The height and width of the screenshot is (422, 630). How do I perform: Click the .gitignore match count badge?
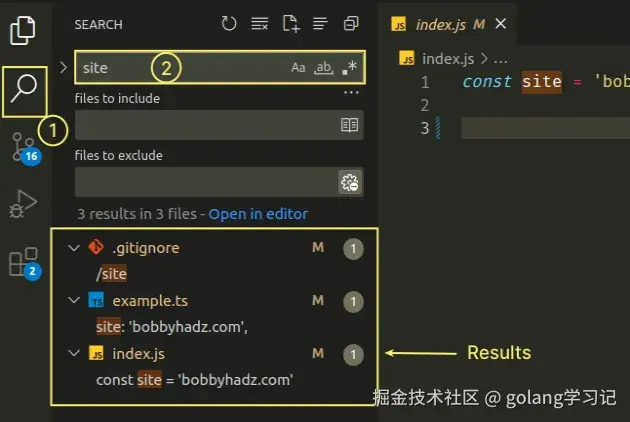pos(353,249)
